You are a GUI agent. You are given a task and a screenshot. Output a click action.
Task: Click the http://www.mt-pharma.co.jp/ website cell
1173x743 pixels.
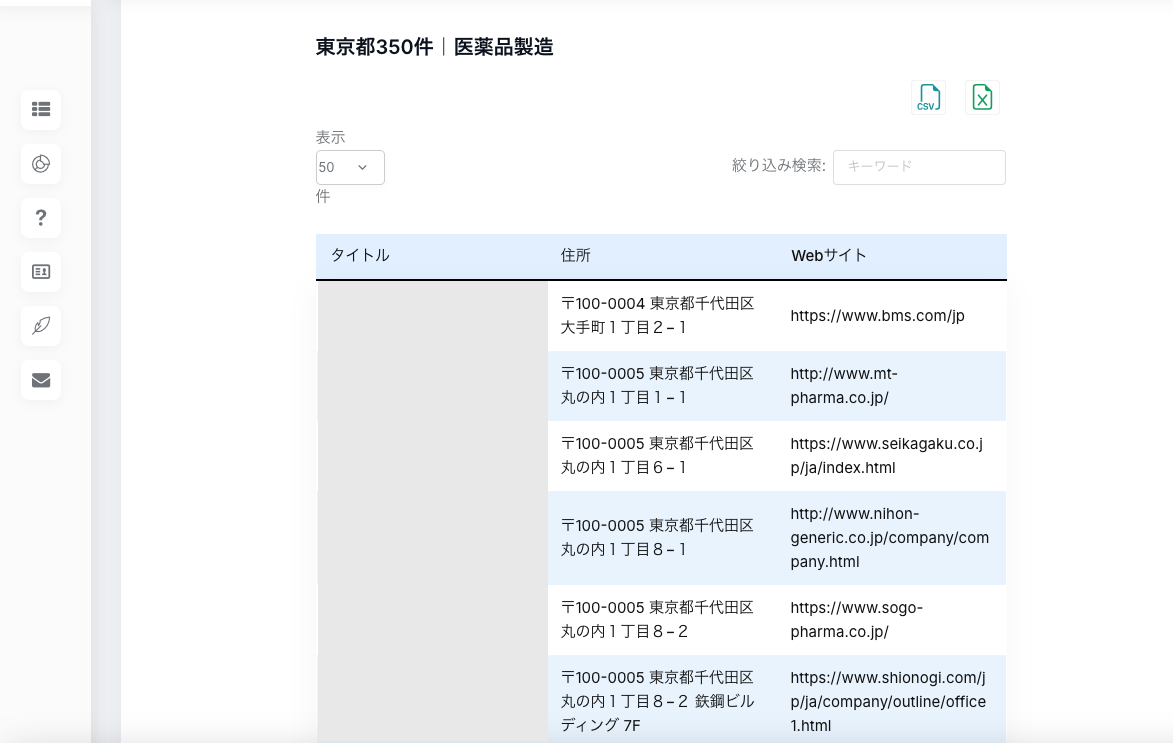pos(892,386)
